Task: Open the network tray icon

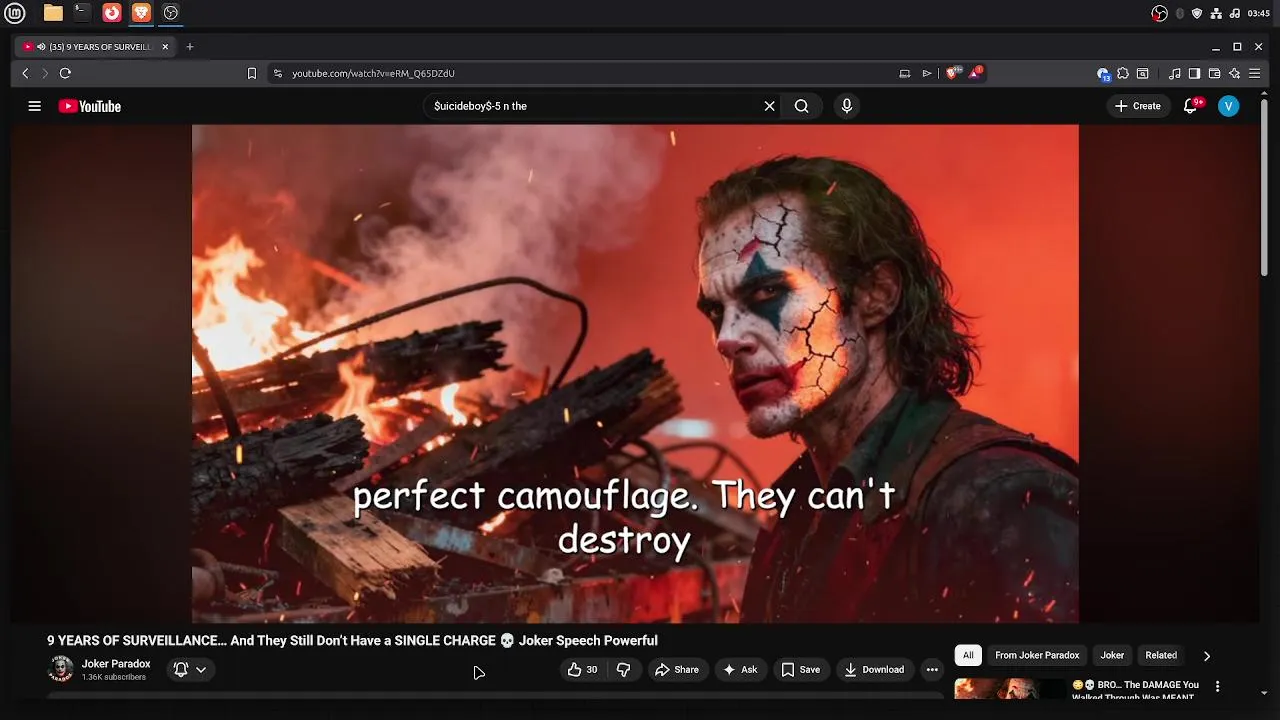Action: pyautogui.click(x=1216, y=13)
